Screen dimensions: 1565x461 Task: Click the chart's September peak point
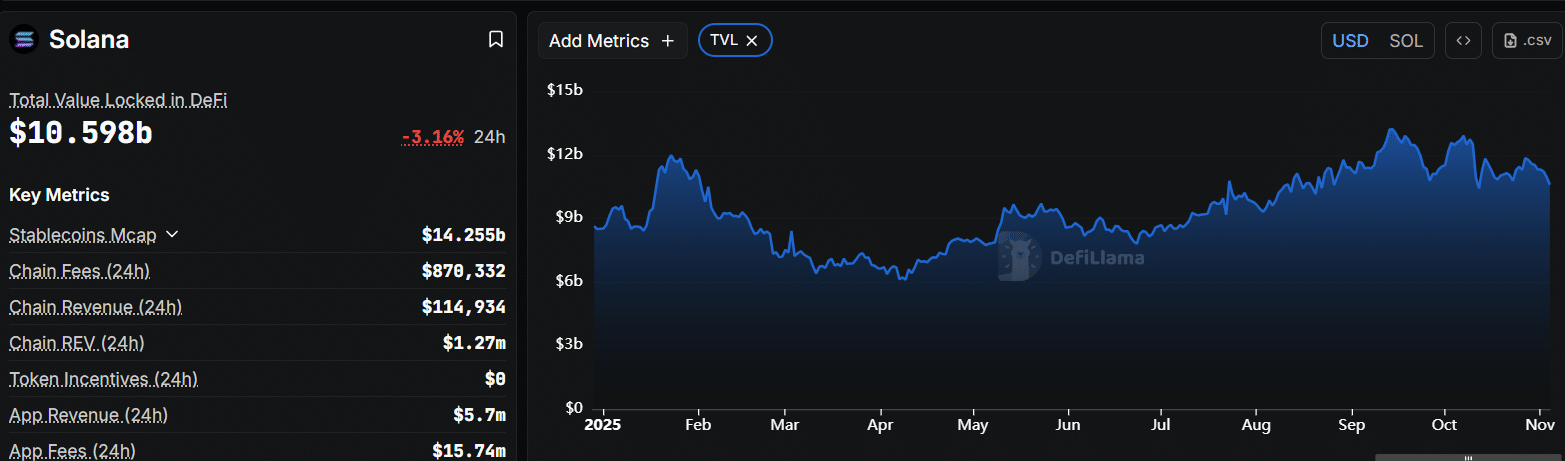[1391, 130]
